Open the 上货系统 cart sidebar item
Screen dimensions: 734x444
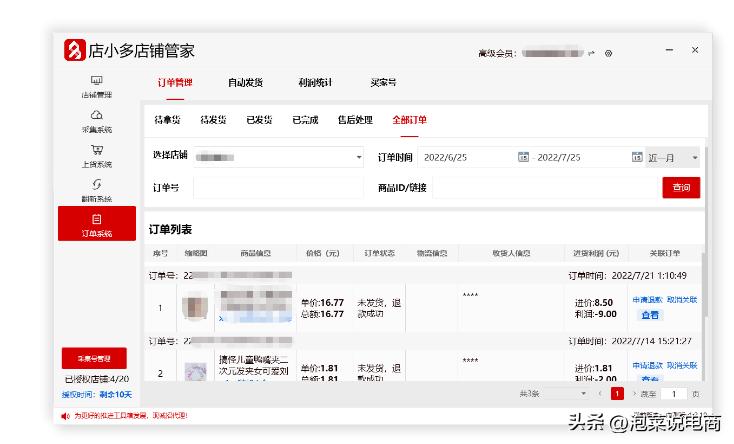97,156
